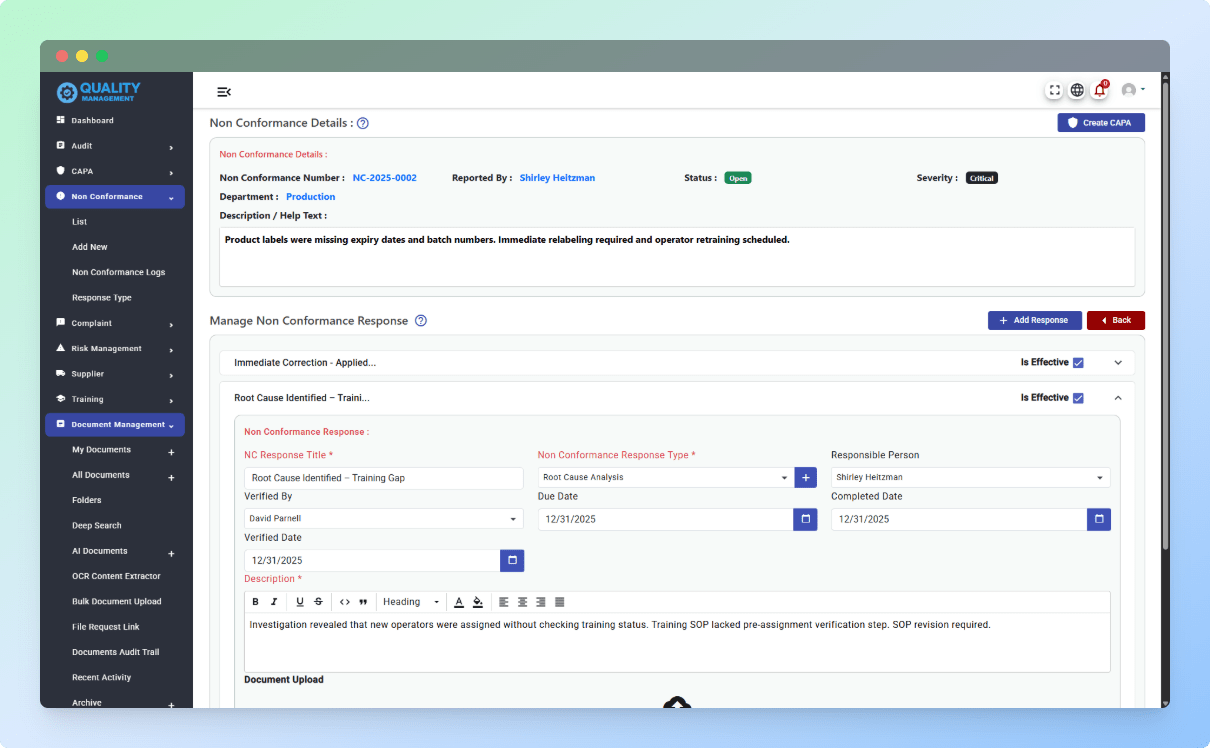This screenshot has width=1210, height=748.
Task: Apply blockquote formatting to the description
Action: click(x=363, y=601)
